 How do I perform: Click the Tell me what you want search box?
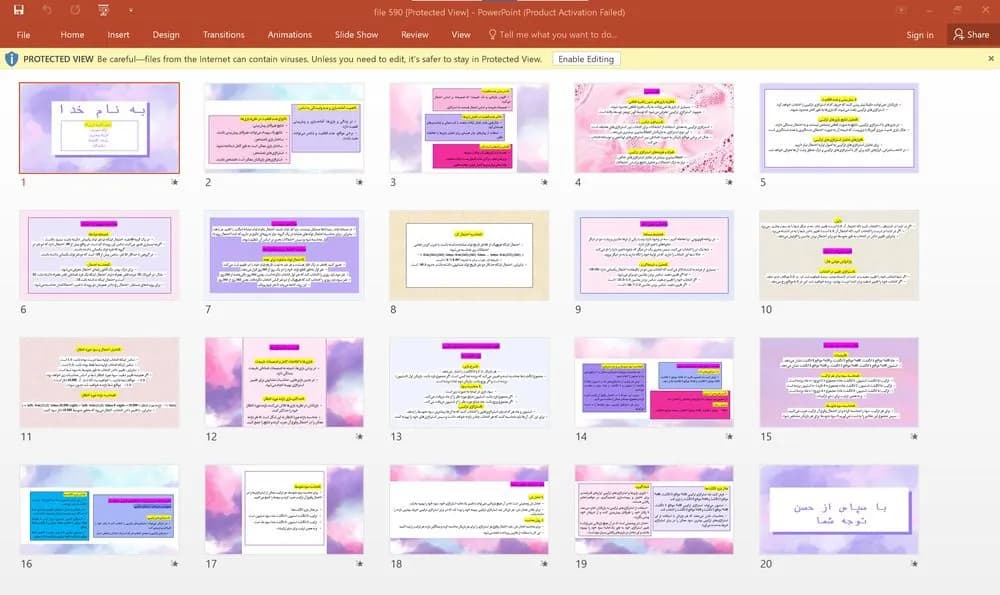(x=552, y=35)
